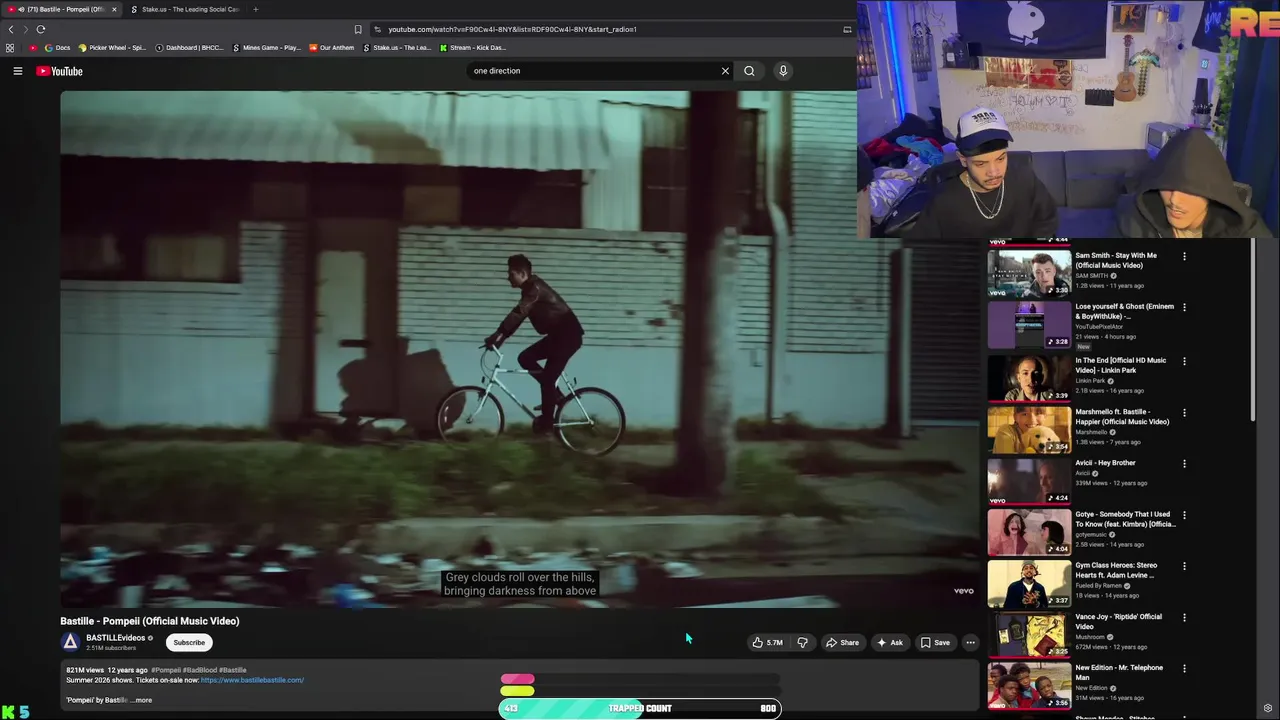Viewport: 1280px width, 720px height.
Task: Share the Pompeii video
Action: tap(842, 642)
